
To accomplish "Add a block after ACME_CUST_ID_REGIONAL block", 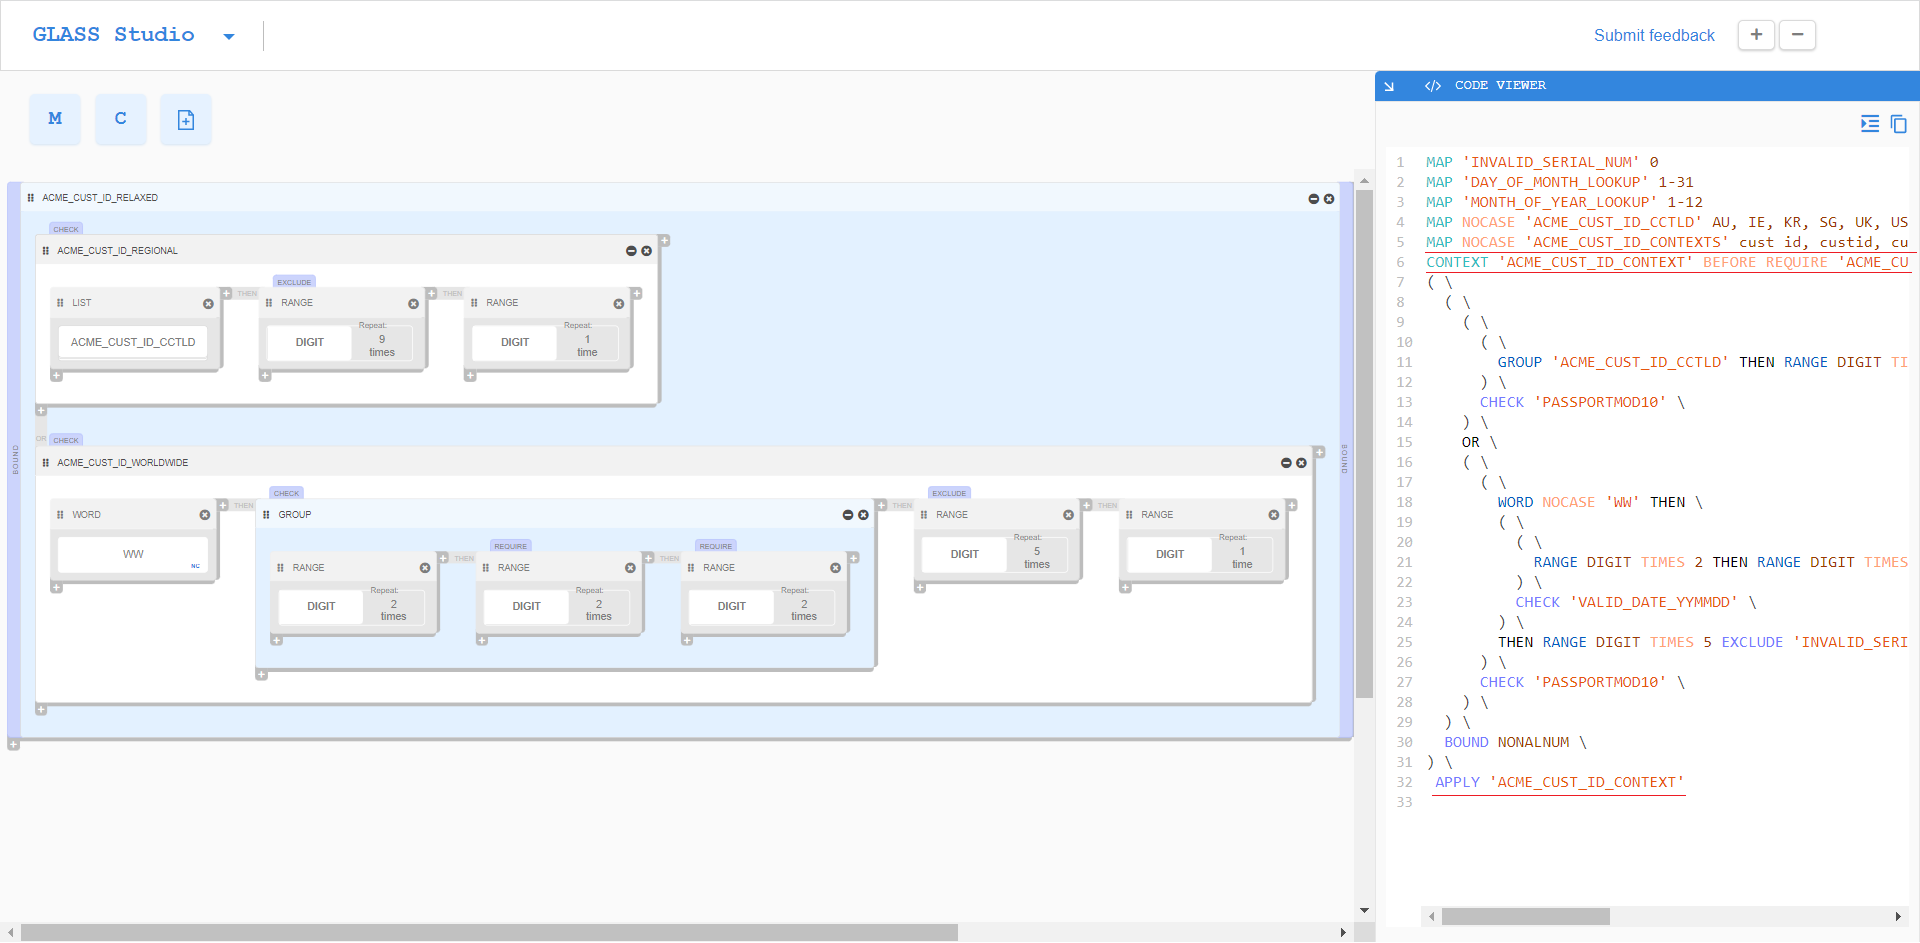I will click(x=665, y=241).
